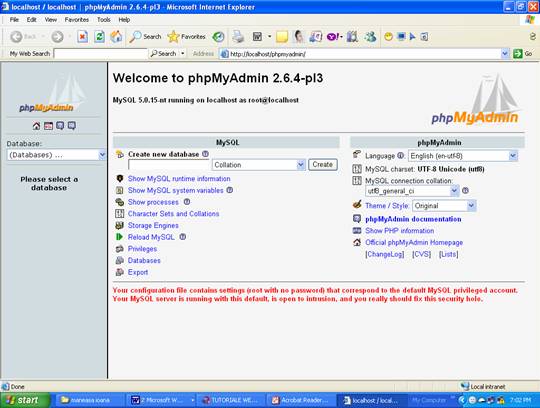Image resolution: width=540 pixels, height=408 pixels.
Task: Click the Storage Engines icon
Action: point(120,226)
